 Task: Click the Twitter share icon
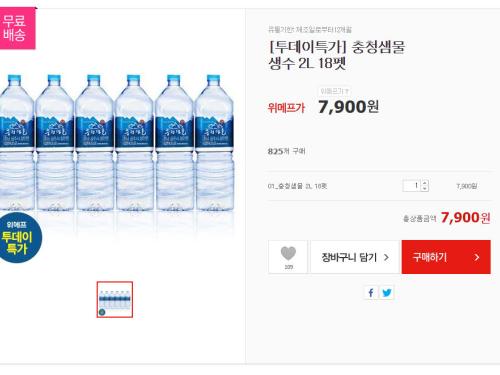[387, 293]
